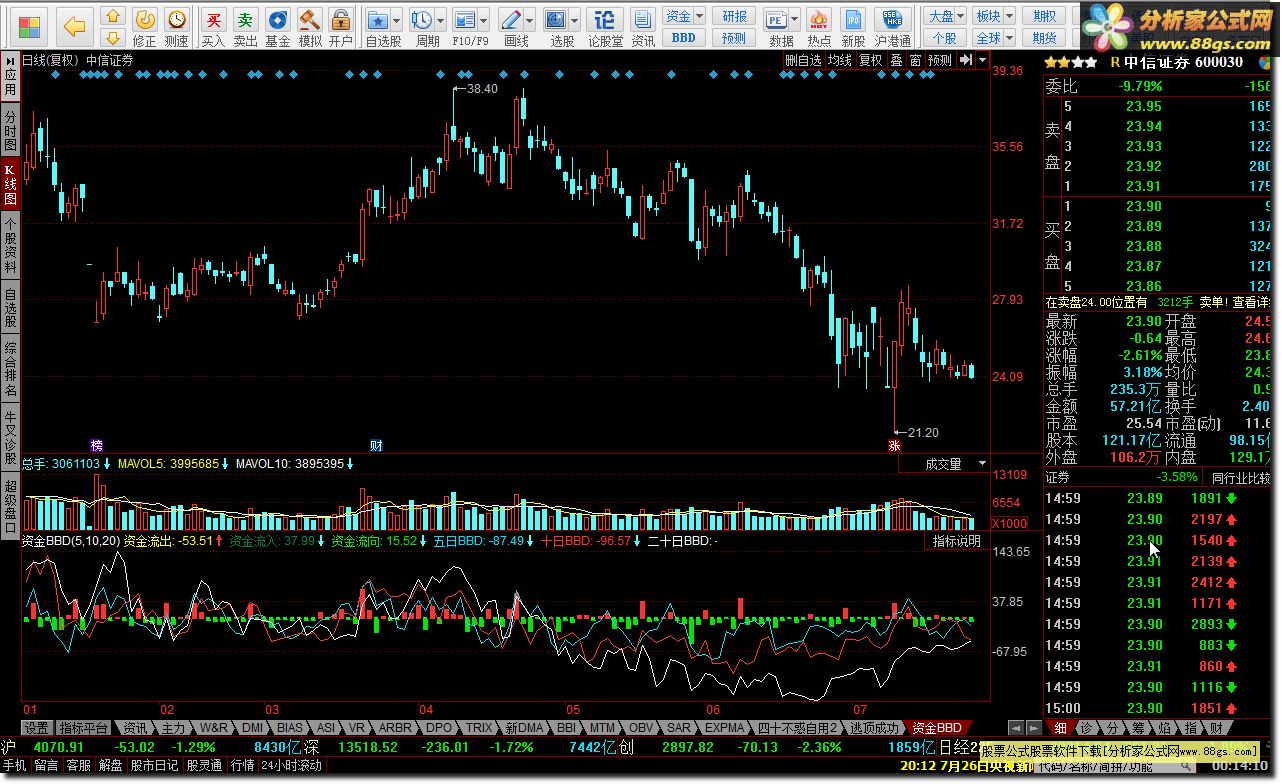
Task: Open the 基金 fund icon
Action: (x=278, y=26)
